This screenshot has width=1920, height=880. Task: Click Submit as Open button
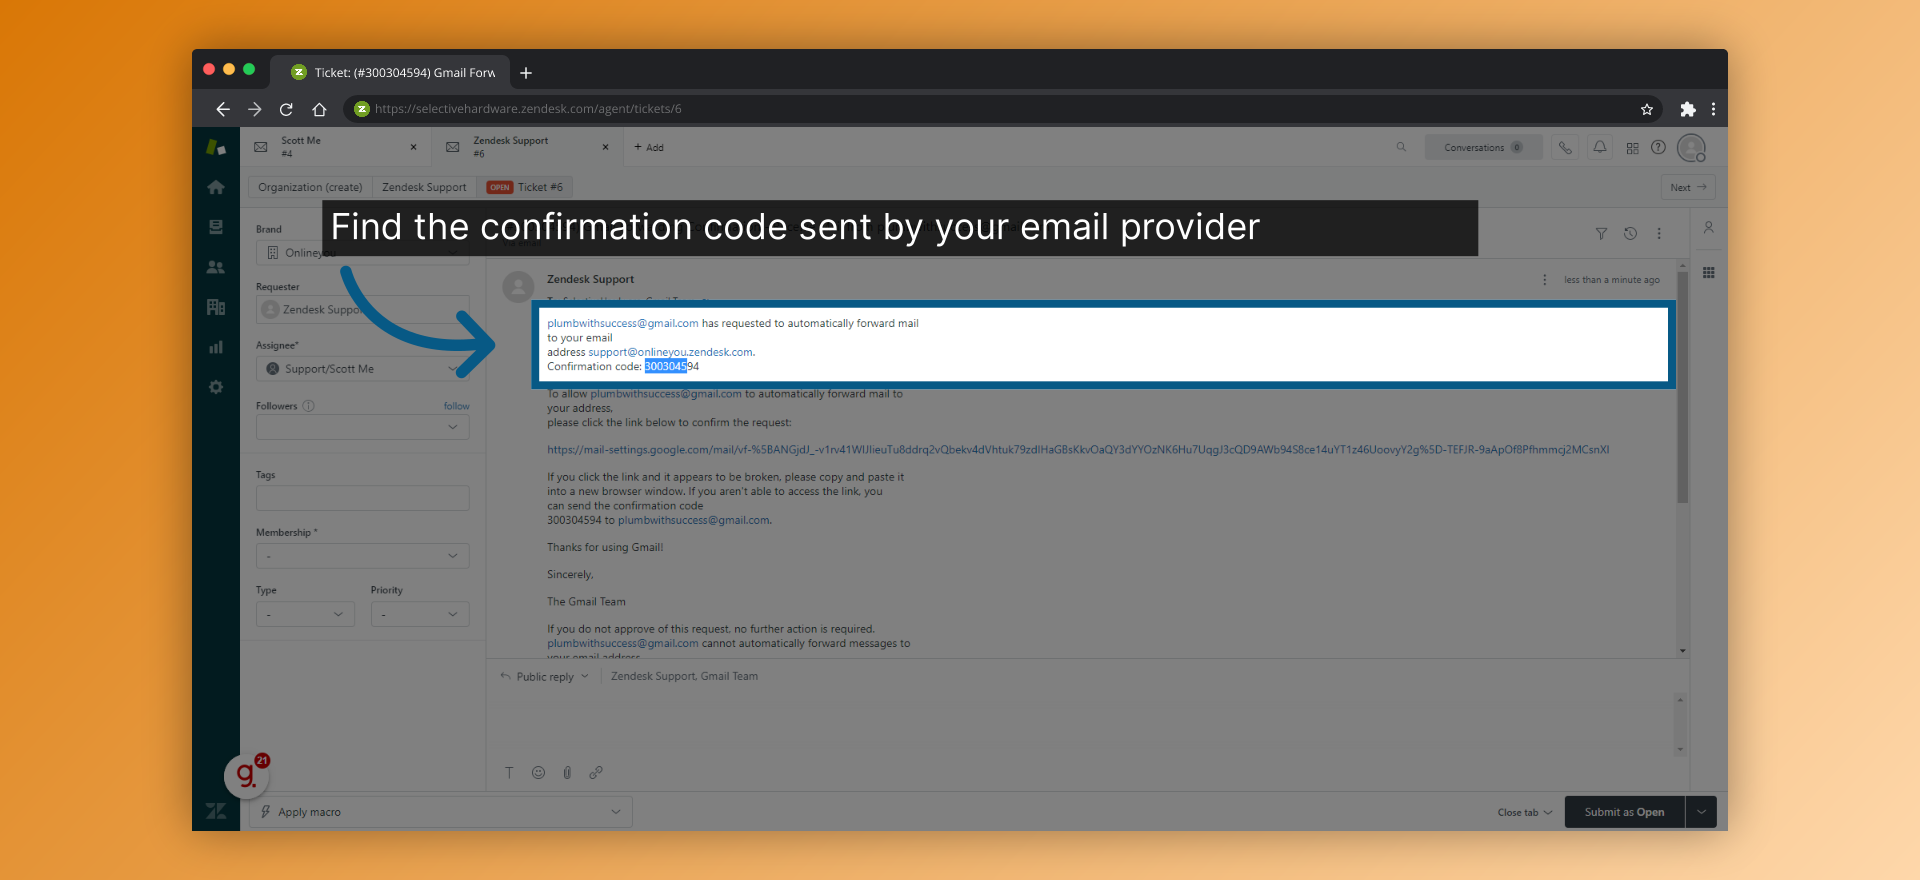coord(1624,812)
